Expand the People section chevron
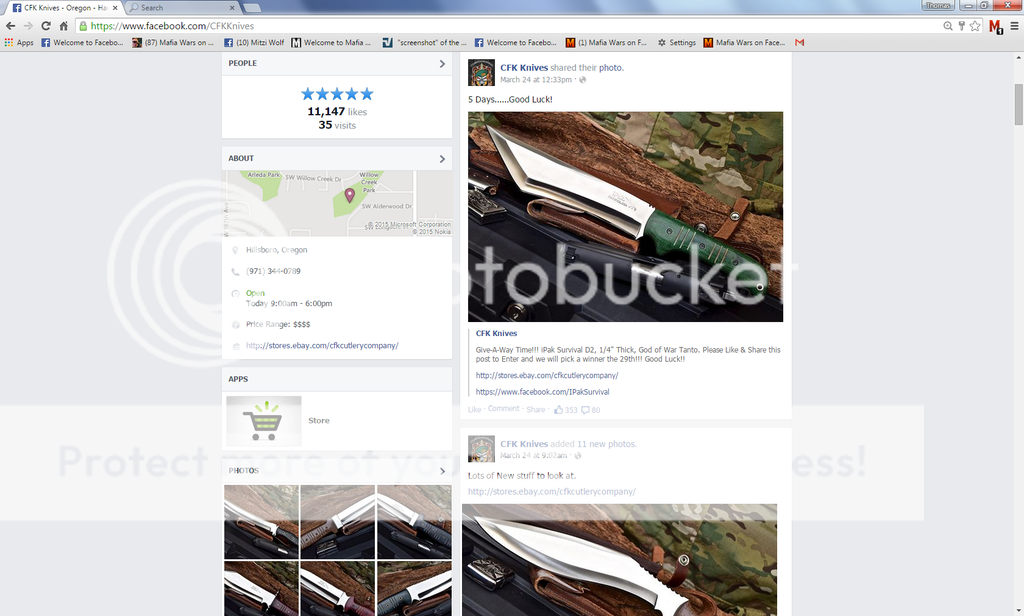The width and height of the screenshot is (1024, 616). pyautogui.click(x=442, y=64)
